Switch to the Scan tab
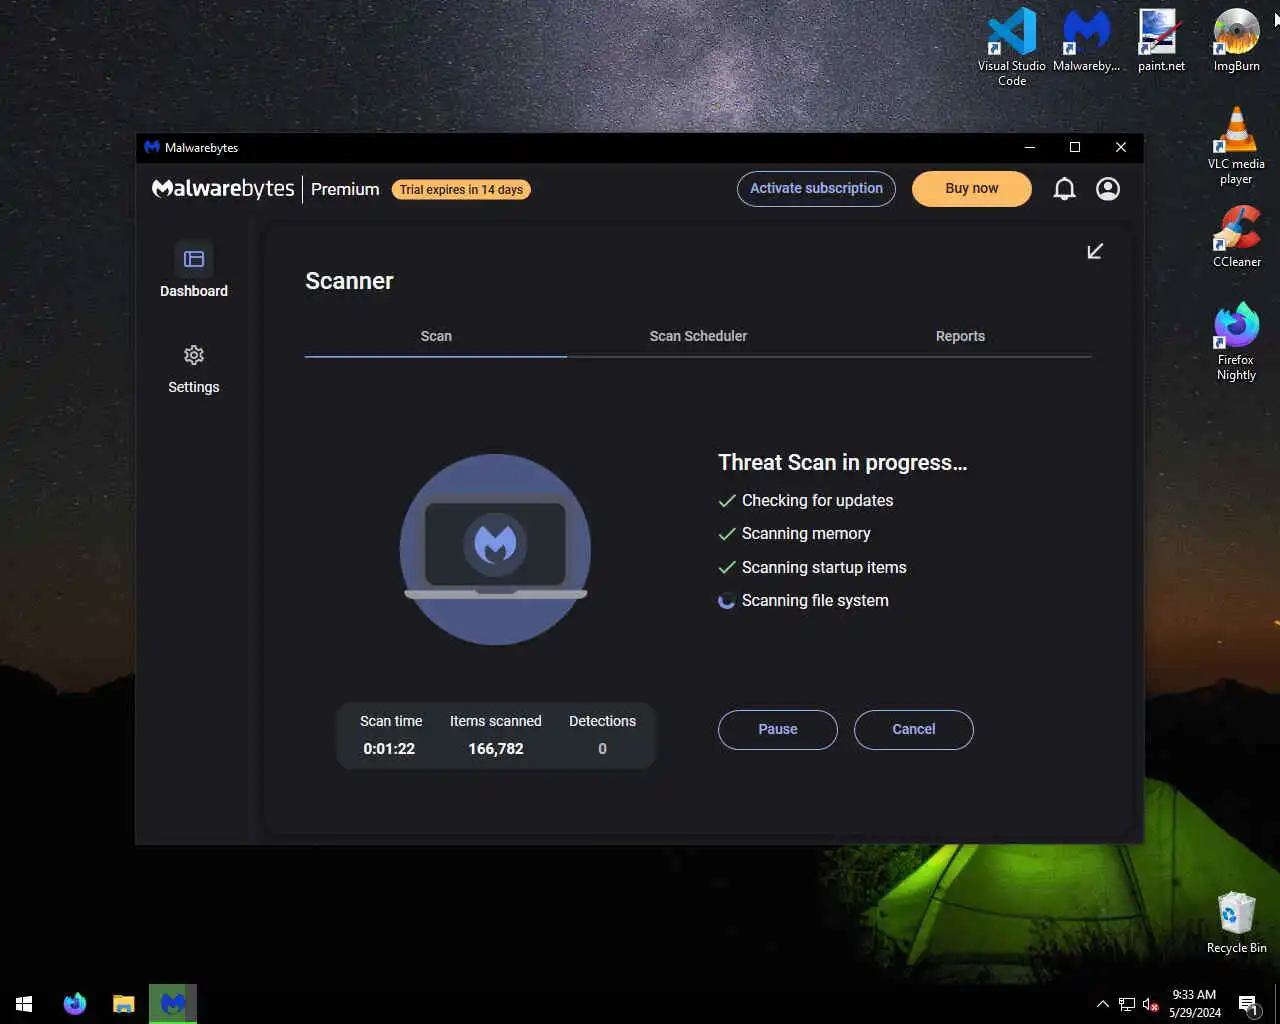Image resolution: width=1280 pixels, height=1024 pixels. coord(436,336)
